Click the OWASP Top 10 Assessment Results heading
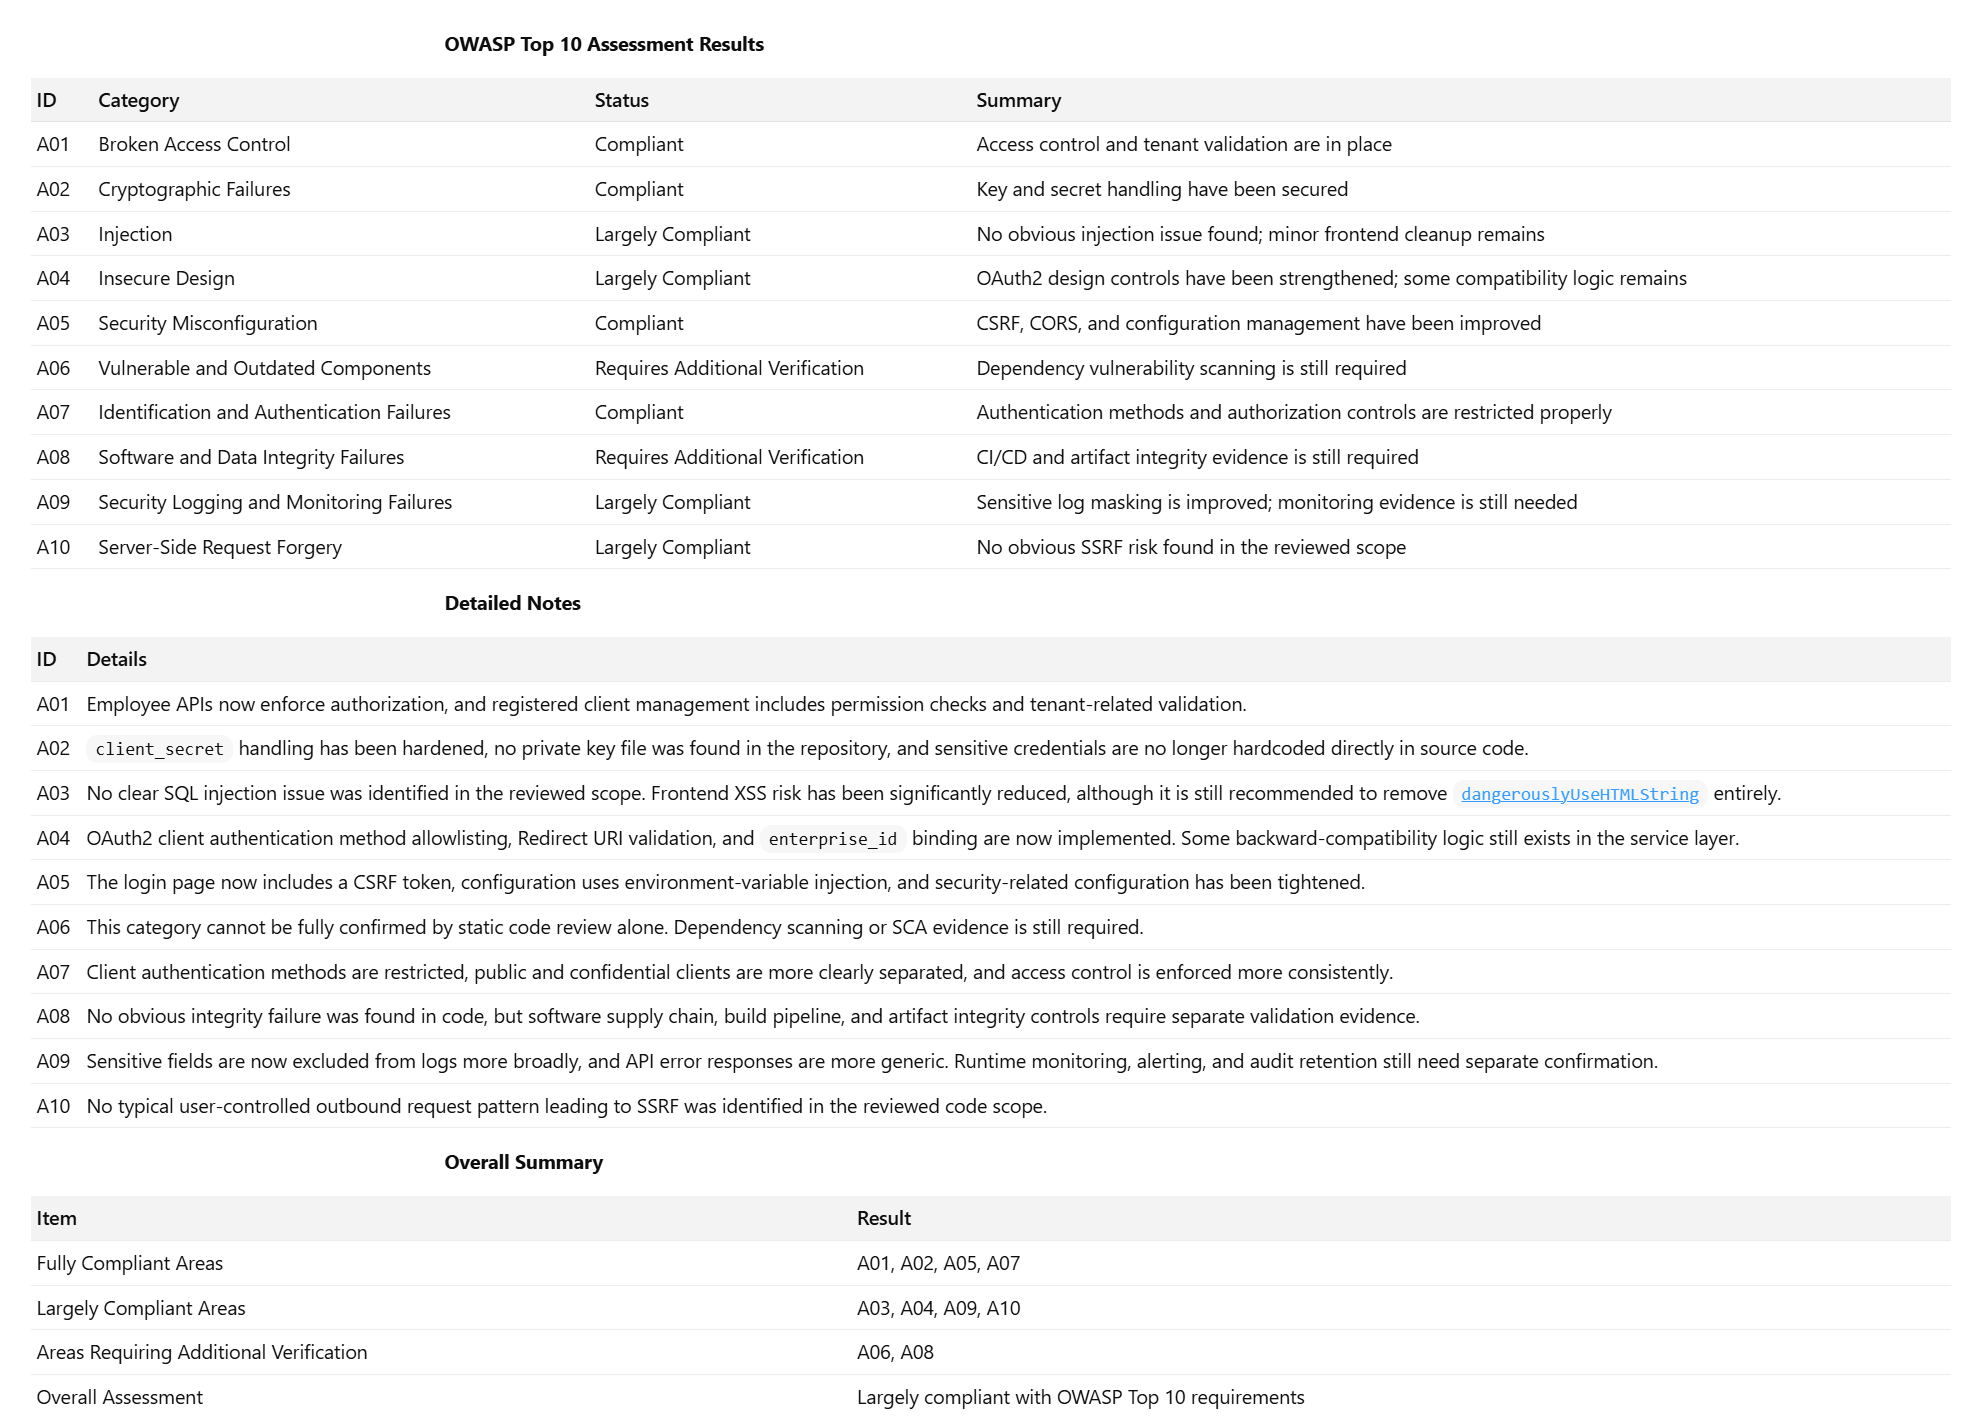The width and height of the screenshot is (1974, 1419). (603, 44)
